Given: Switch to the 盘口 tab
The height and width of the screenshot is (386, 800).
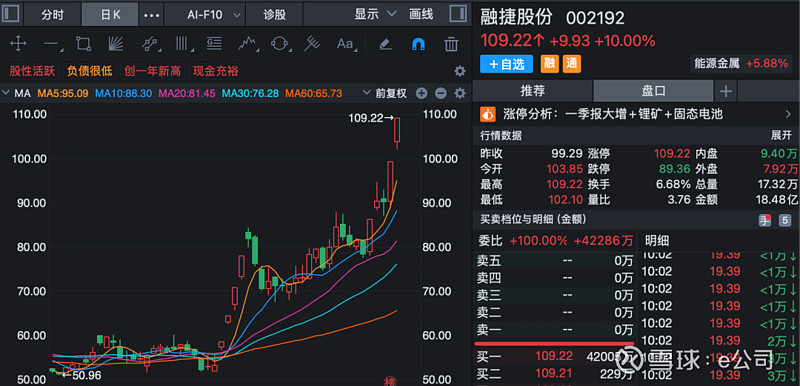Looking at the screenshot, I should point(653,91).
